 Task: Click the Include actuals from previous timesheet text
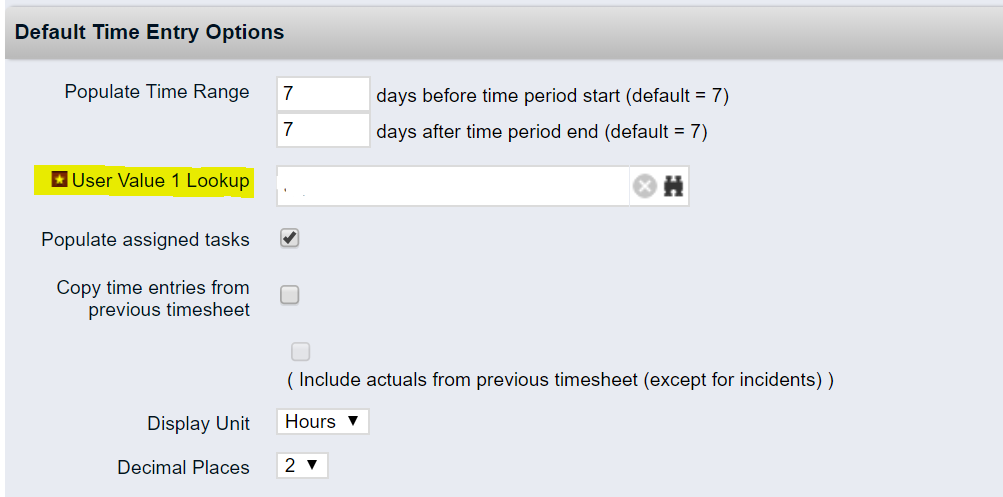560,380
